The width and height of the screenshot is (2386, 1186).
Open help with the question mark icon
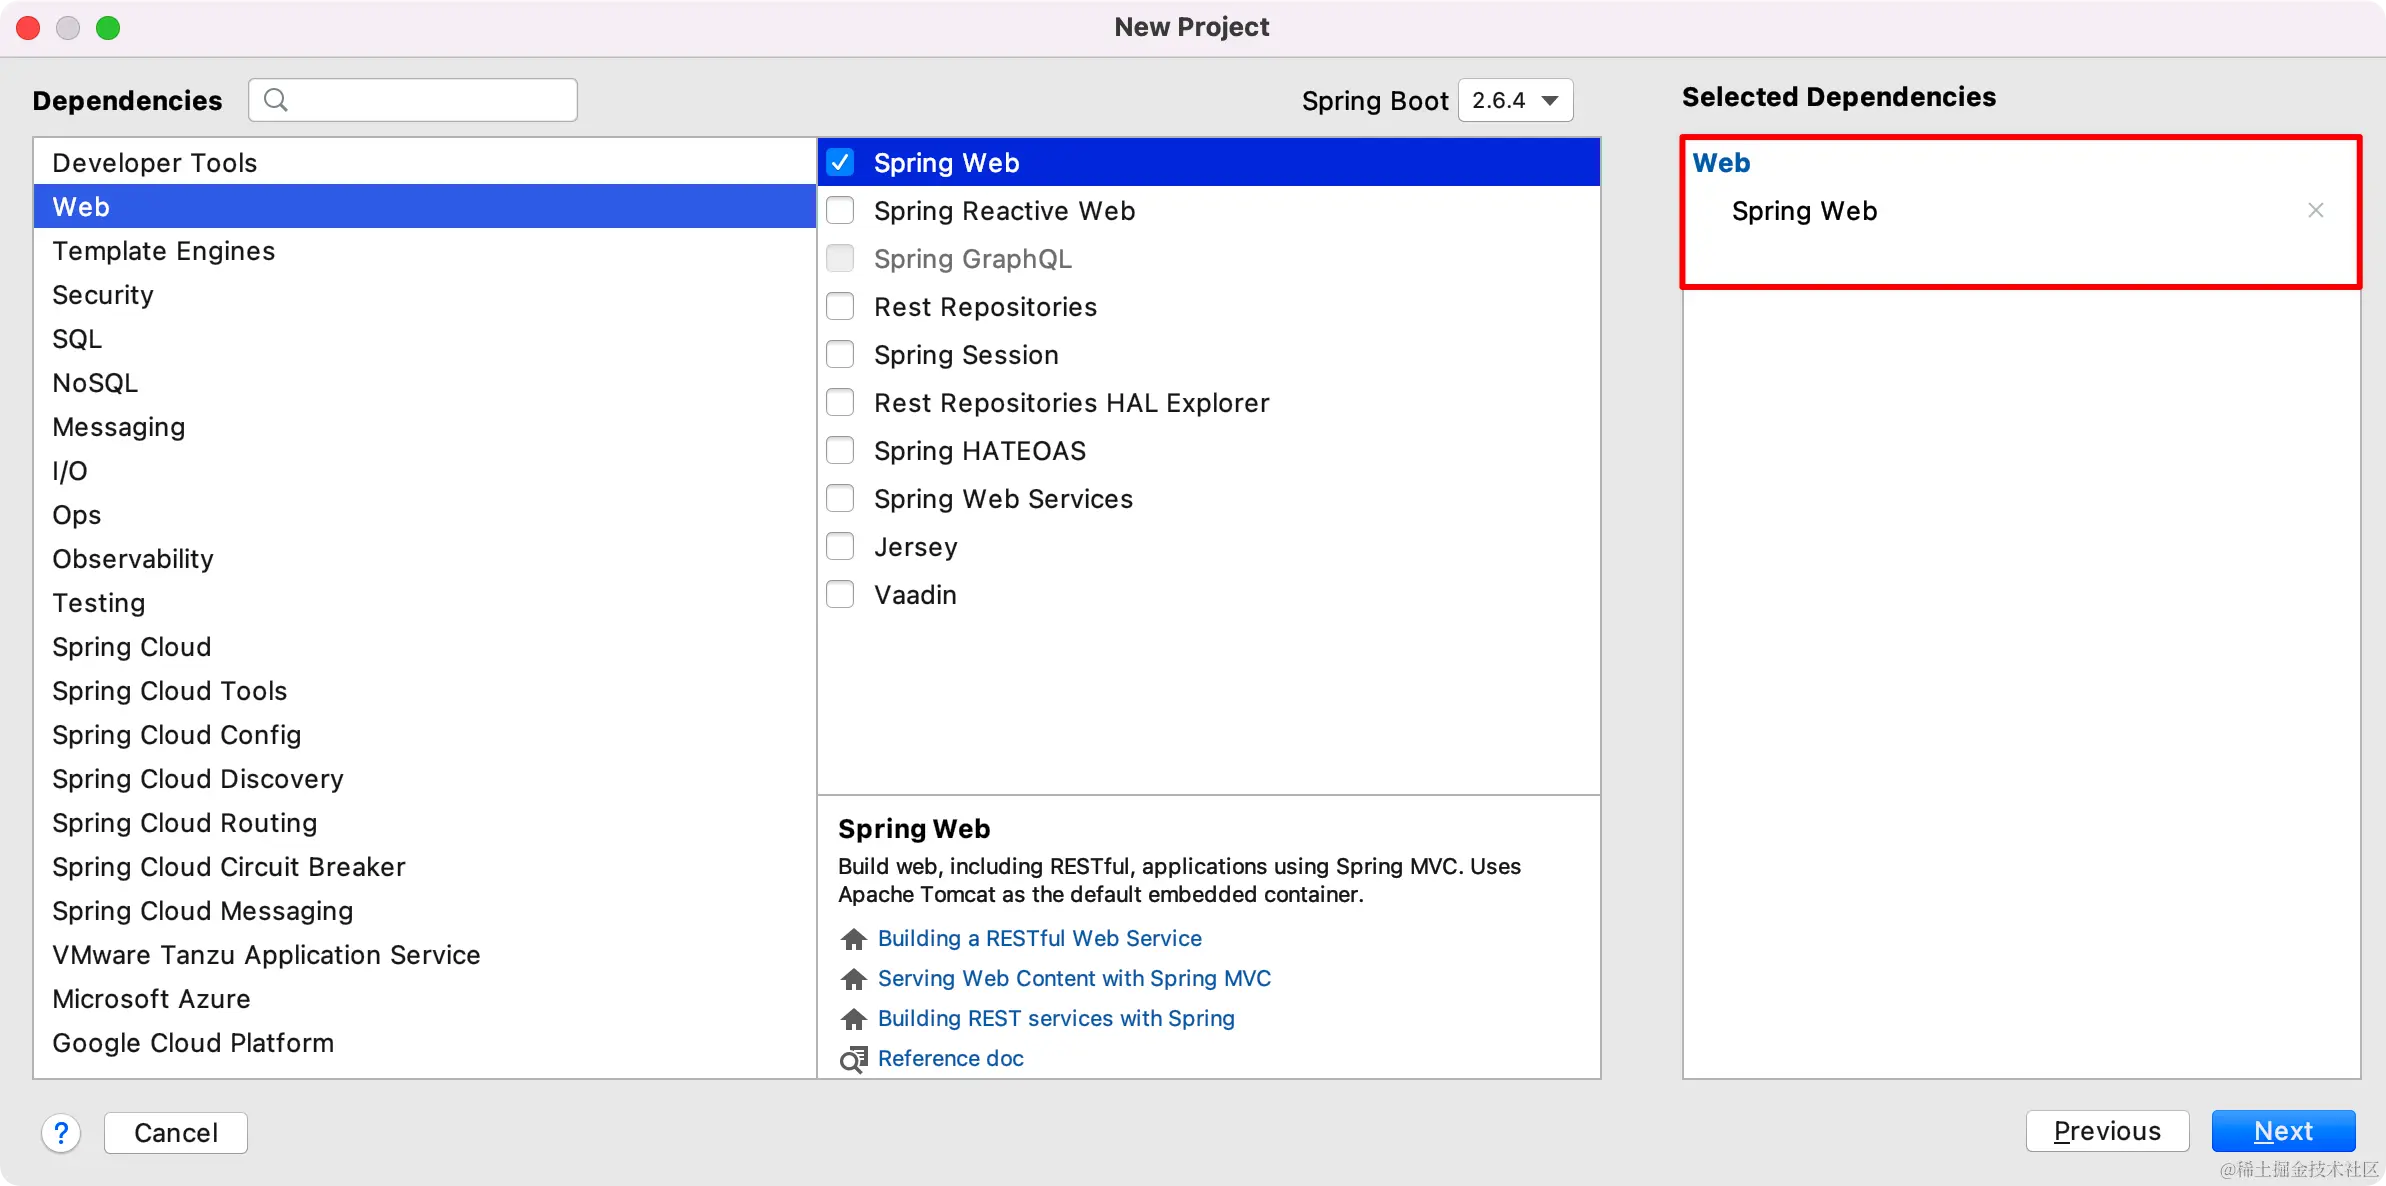(x=61, y=1133)
